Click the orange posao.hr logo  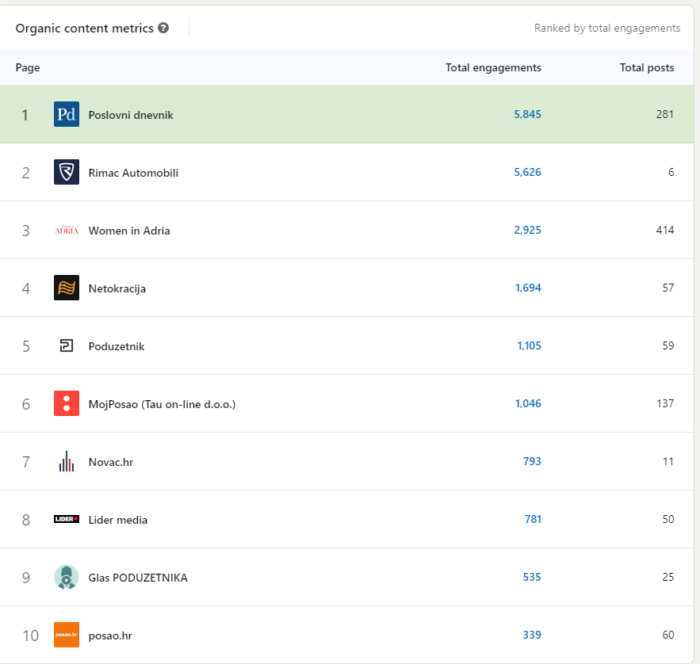coord(66,634)
